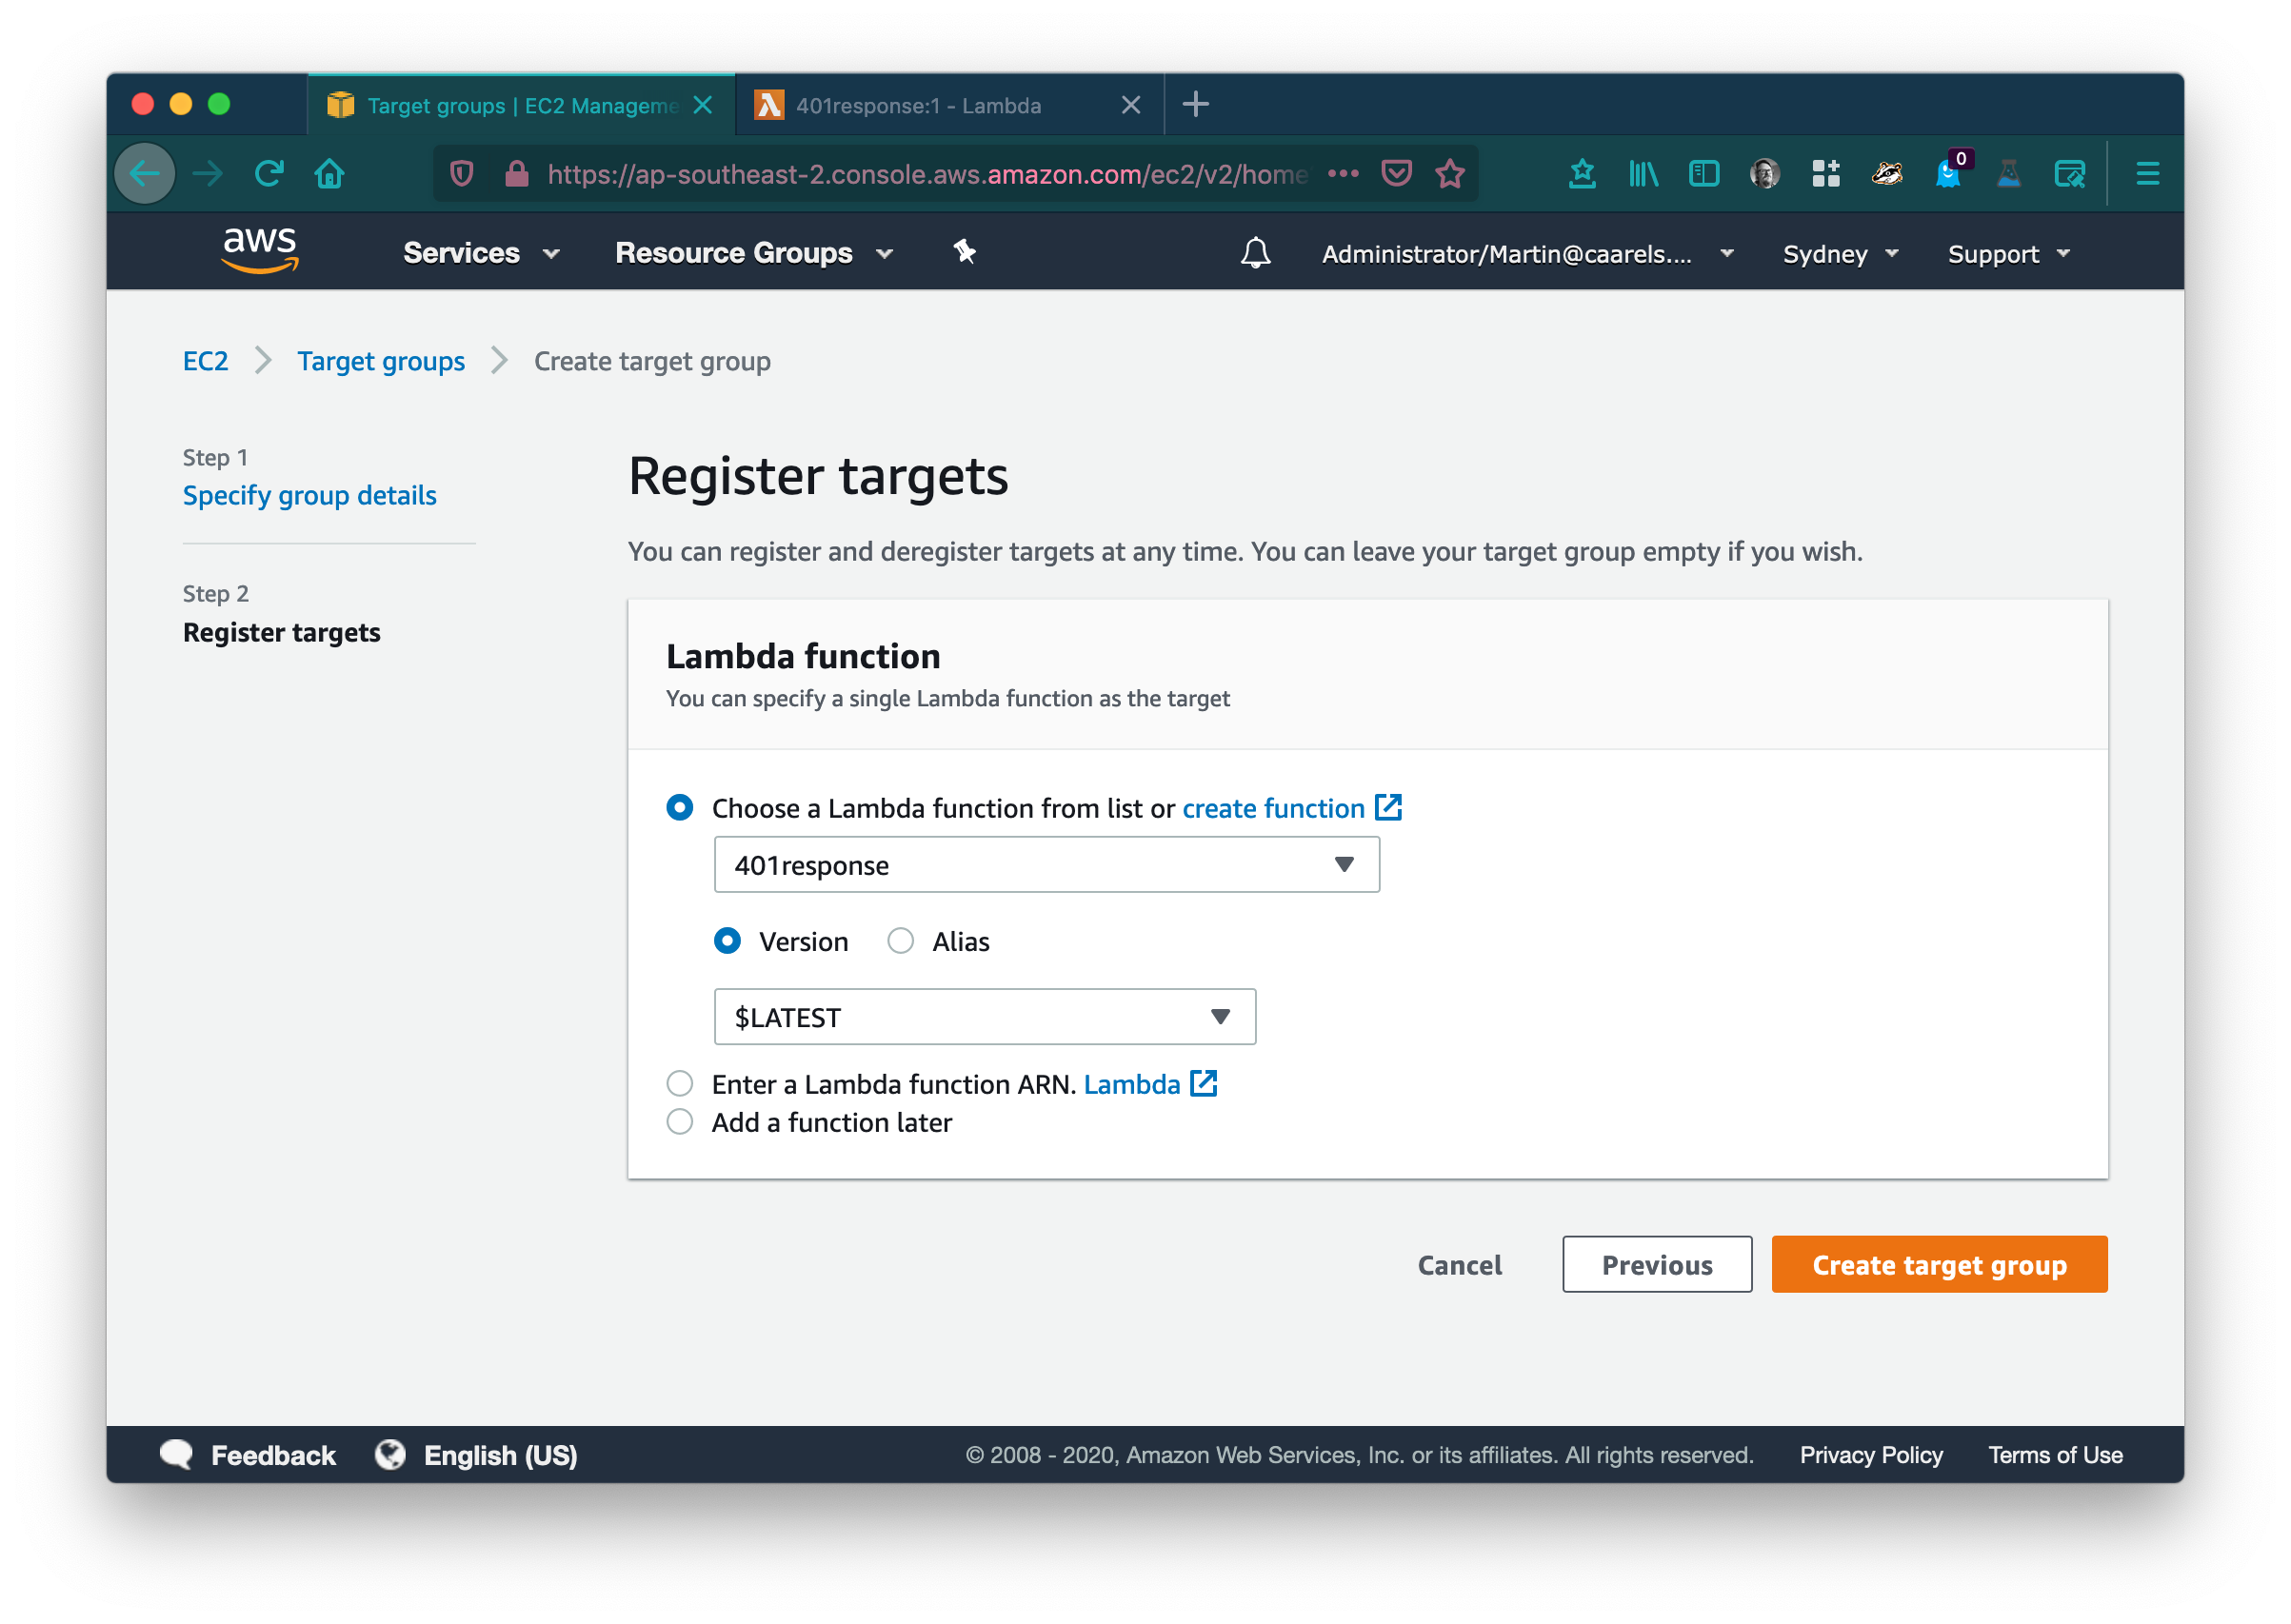Click the browser URL address bar
This screenshot has width=2291, height=1624.
tap(925, 174)
